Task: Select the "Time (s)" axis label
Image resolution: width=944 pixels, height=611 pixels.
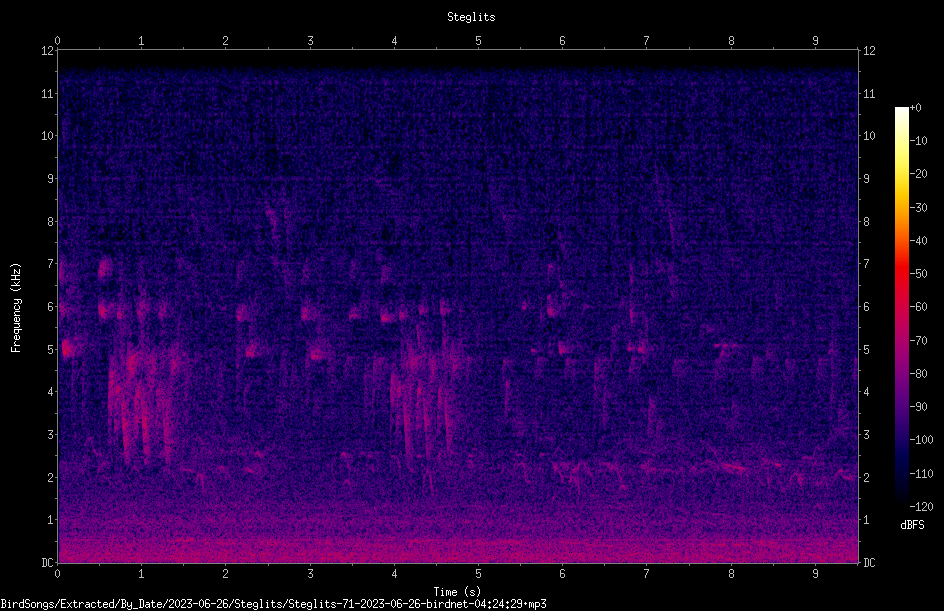Action: [457, 592]
